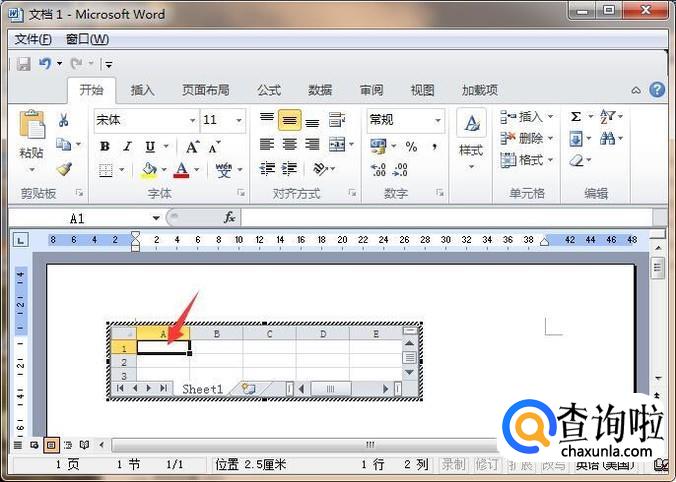Merge and center cells

click(337, 144)
